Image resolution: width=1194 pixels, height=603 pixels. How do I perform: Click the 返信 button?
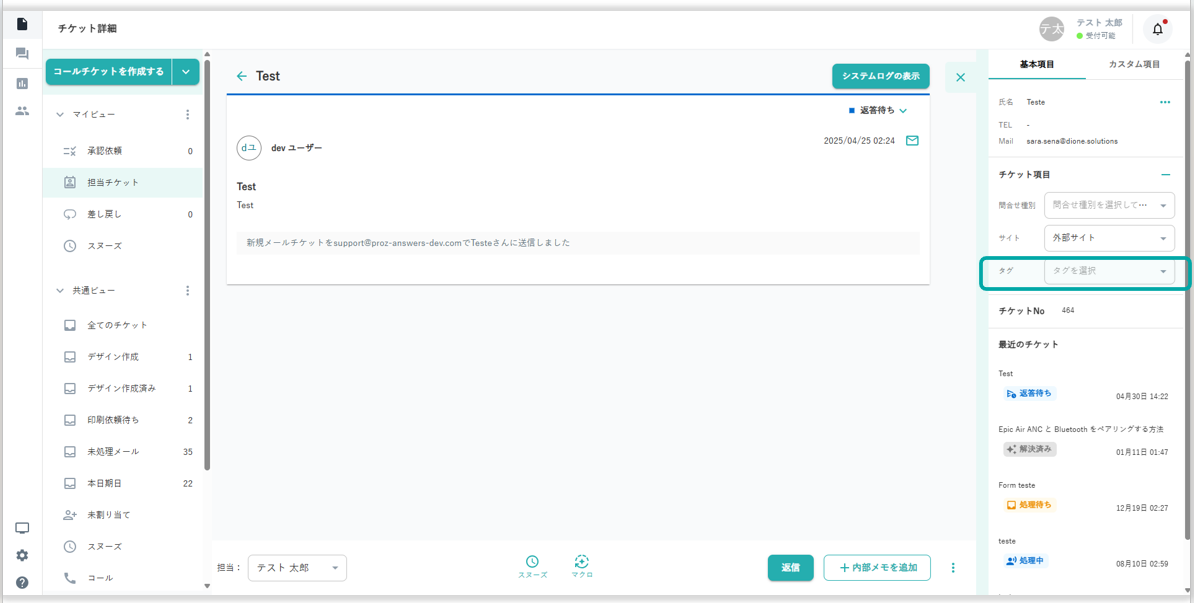[790, 568]
